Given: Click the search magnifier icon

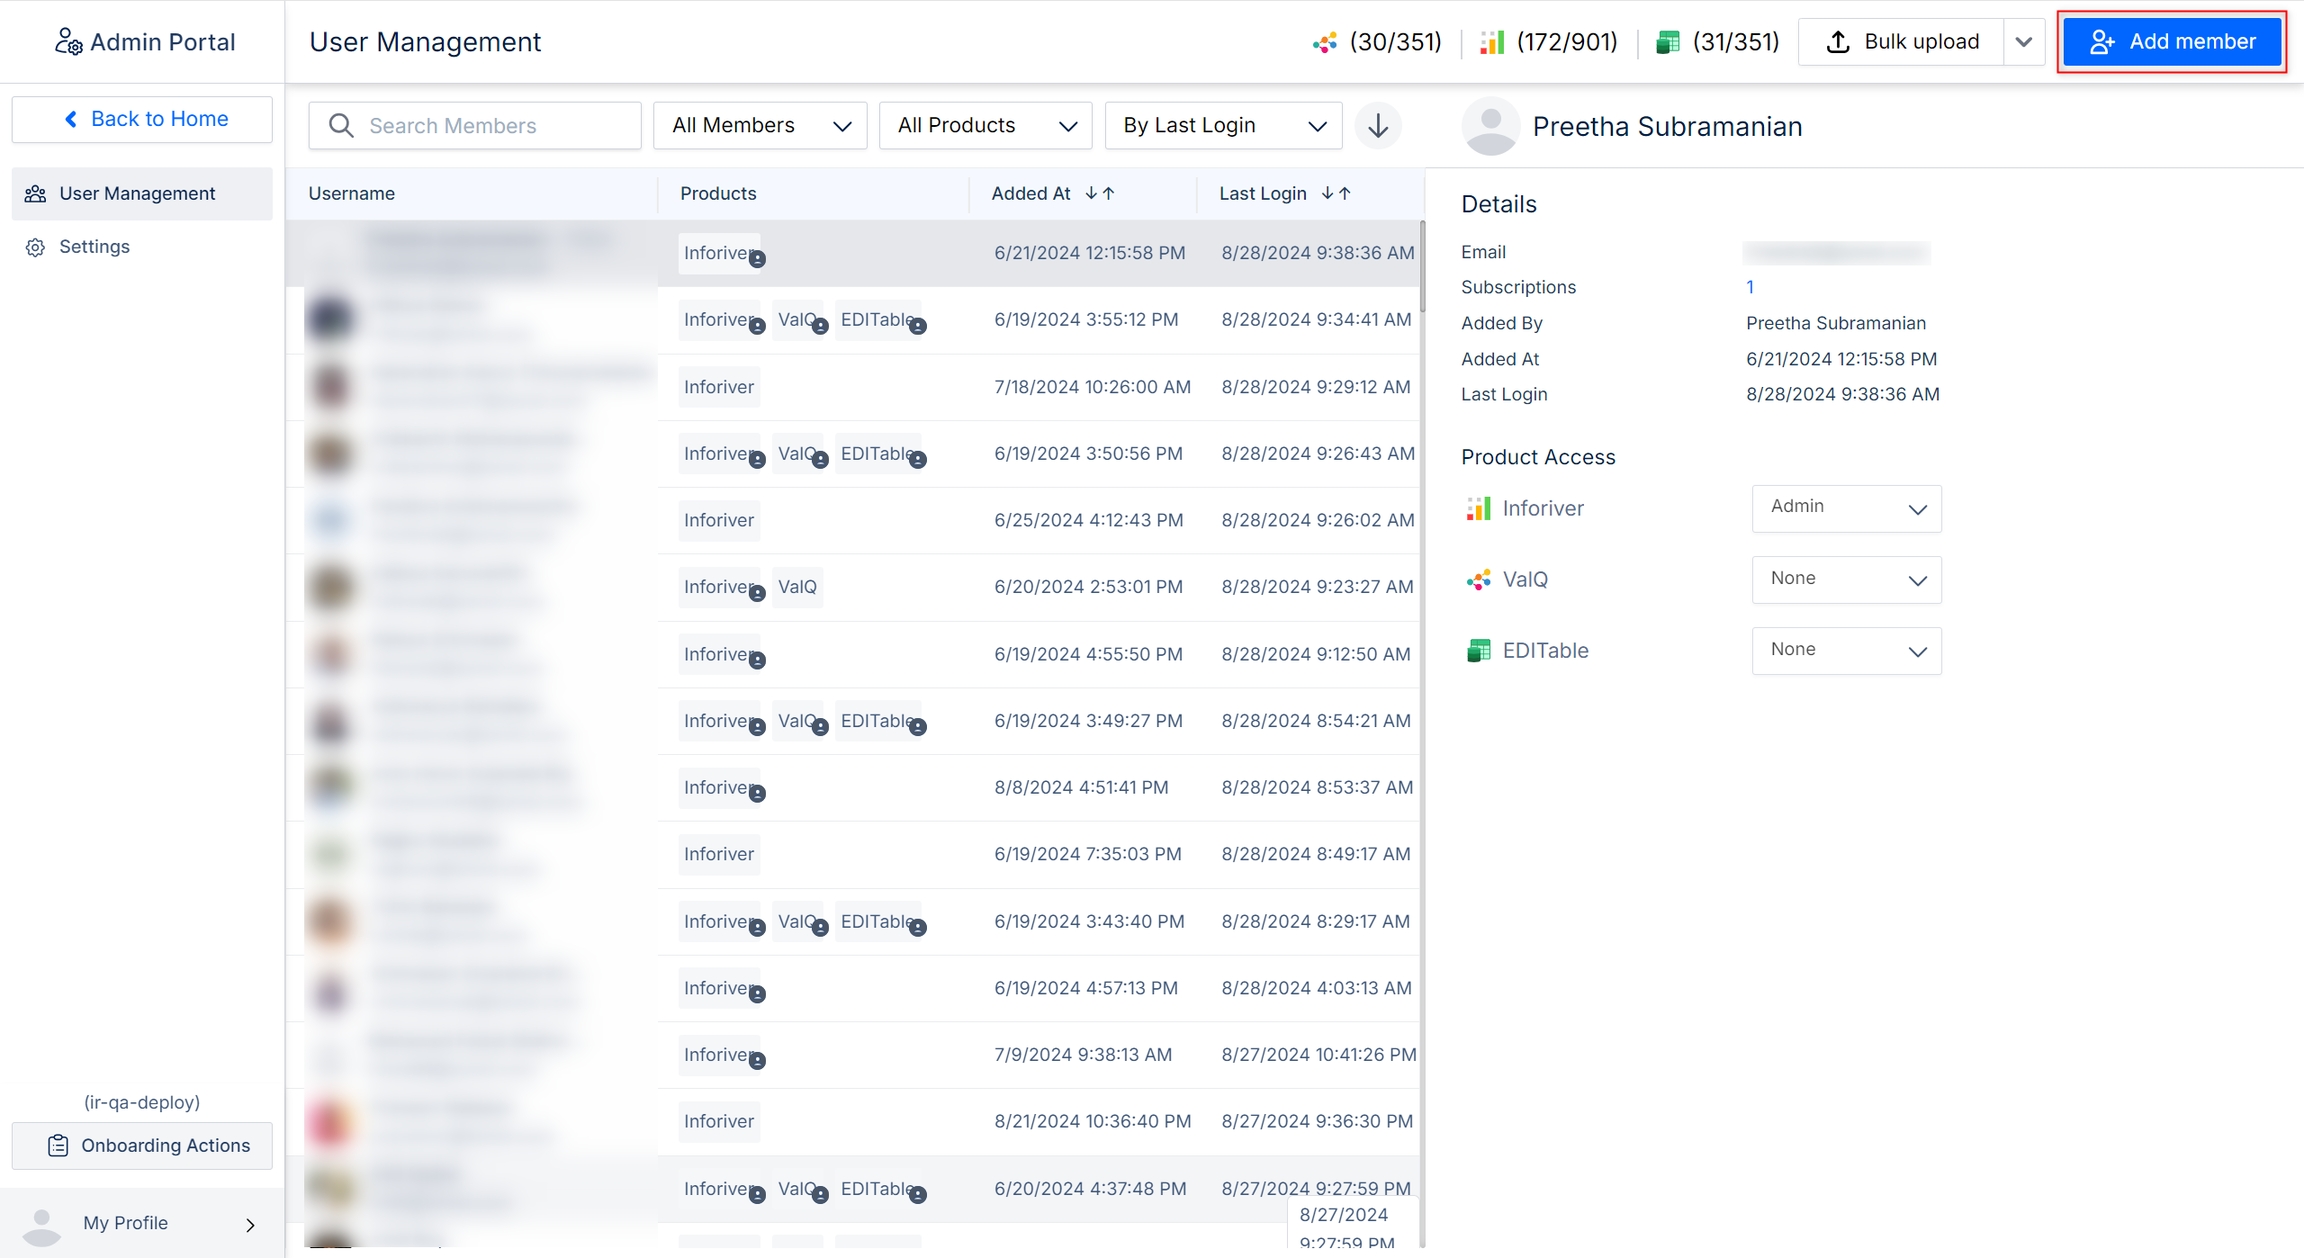Looking at the screenshot, I should pos(341,126).
